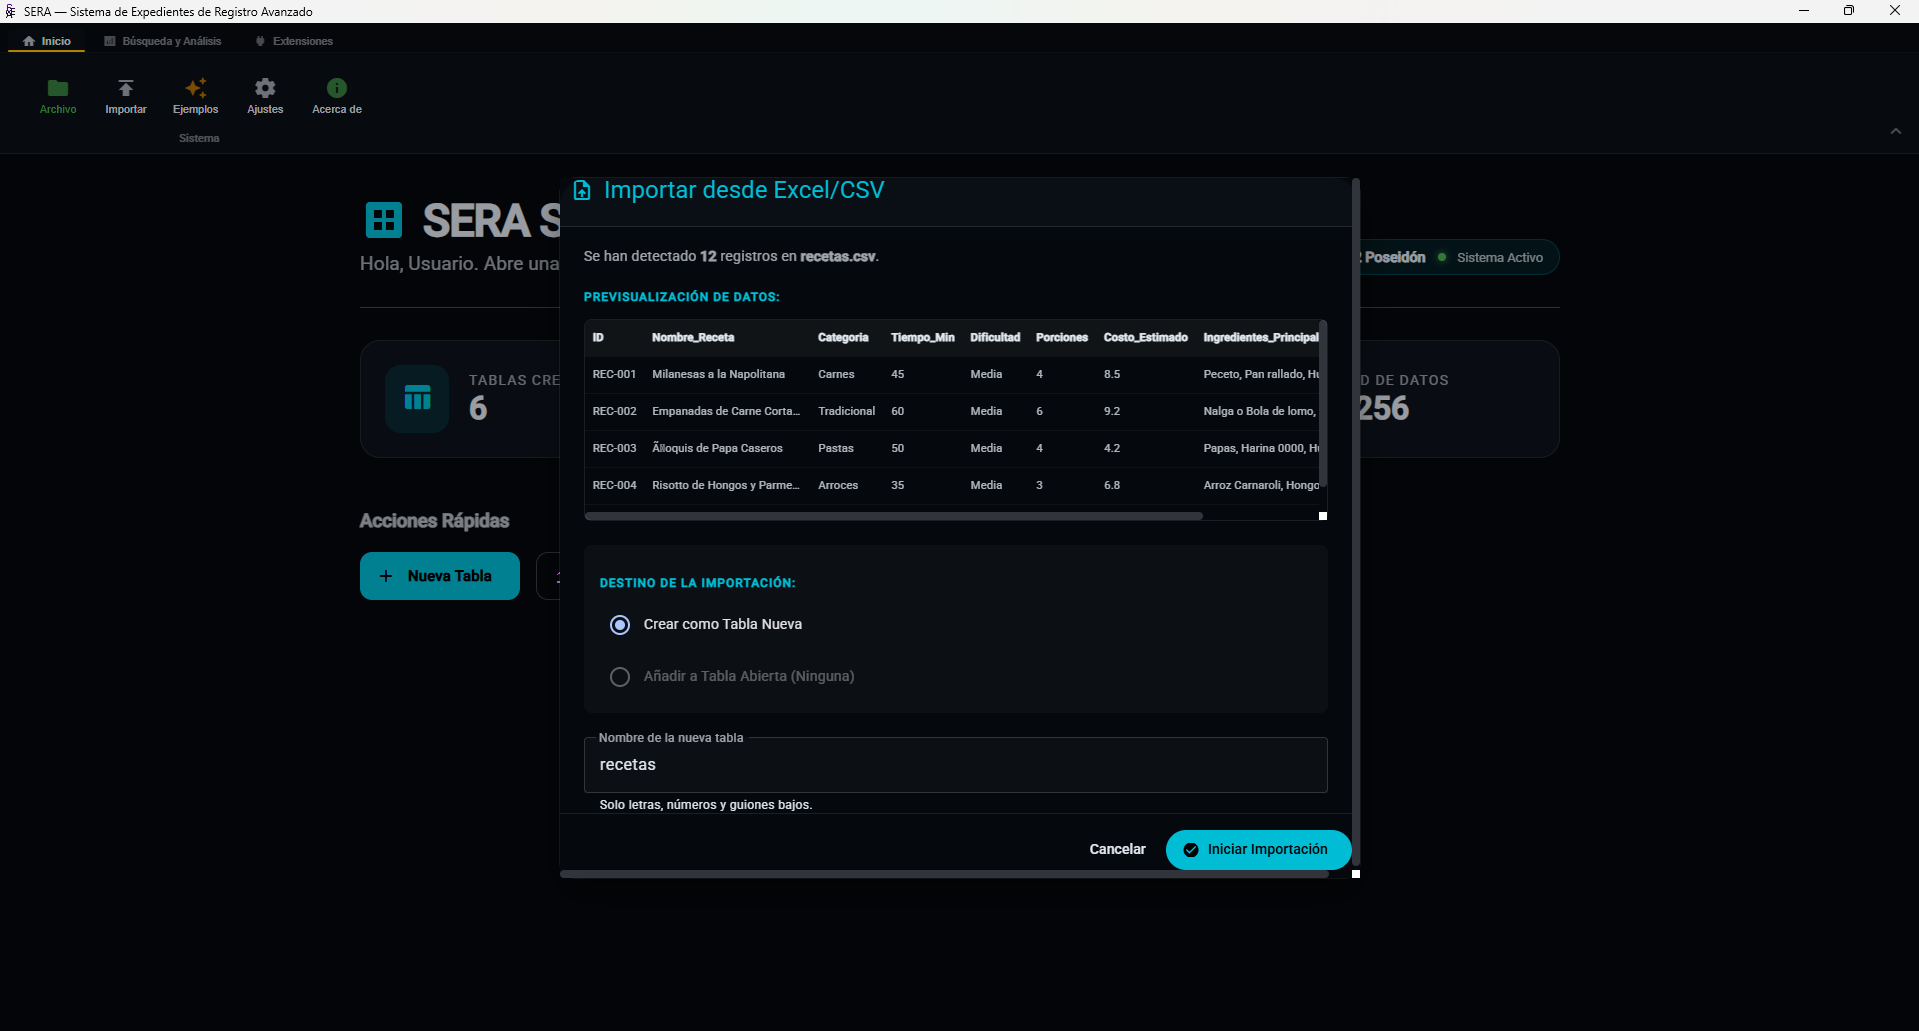Click the Dificultad column header
Screen dimensions: 1919x1031
click(995, 338)
